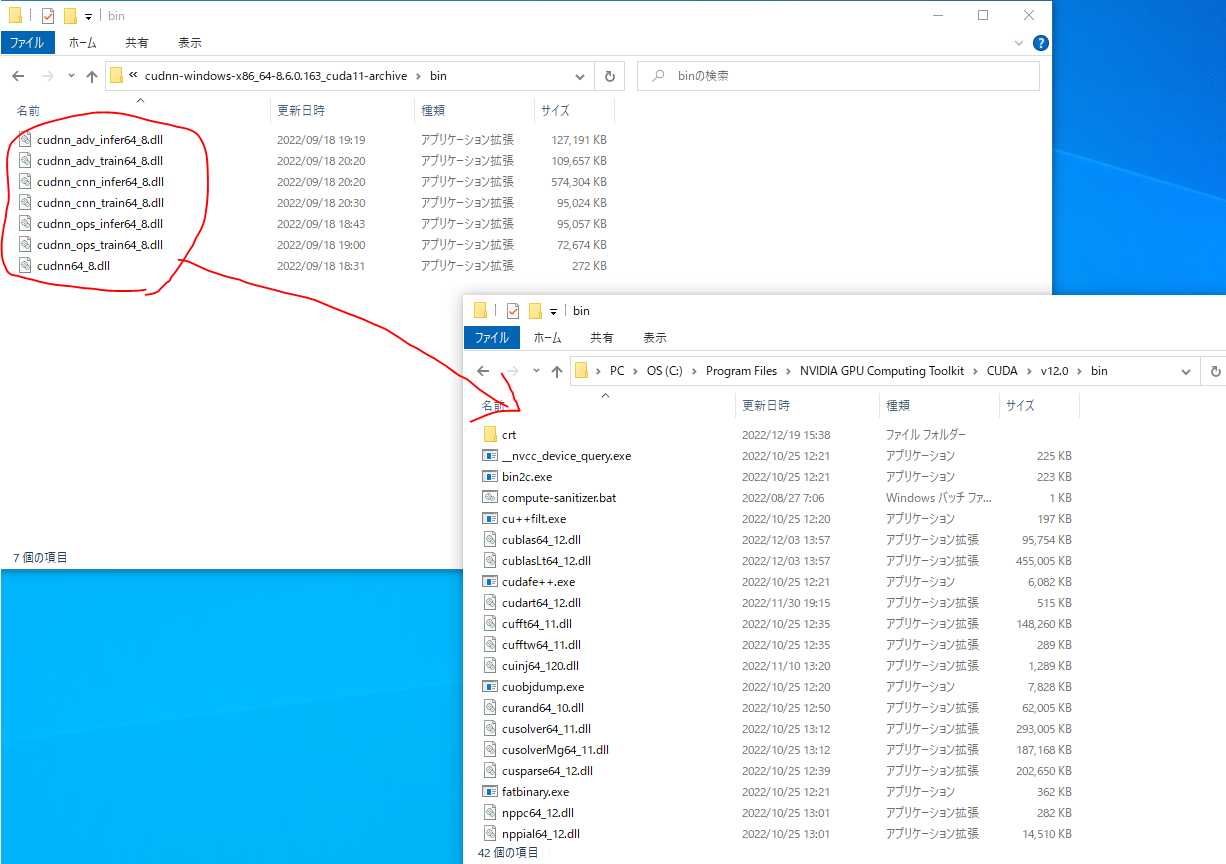
Task: Click the Up arrow in the cuDNN archive window
Action: [92, 76]
